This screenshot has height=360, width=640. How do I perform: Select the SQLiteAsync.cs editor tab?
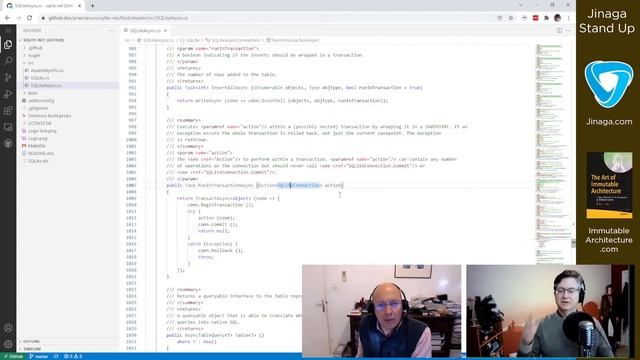(145, 31)
